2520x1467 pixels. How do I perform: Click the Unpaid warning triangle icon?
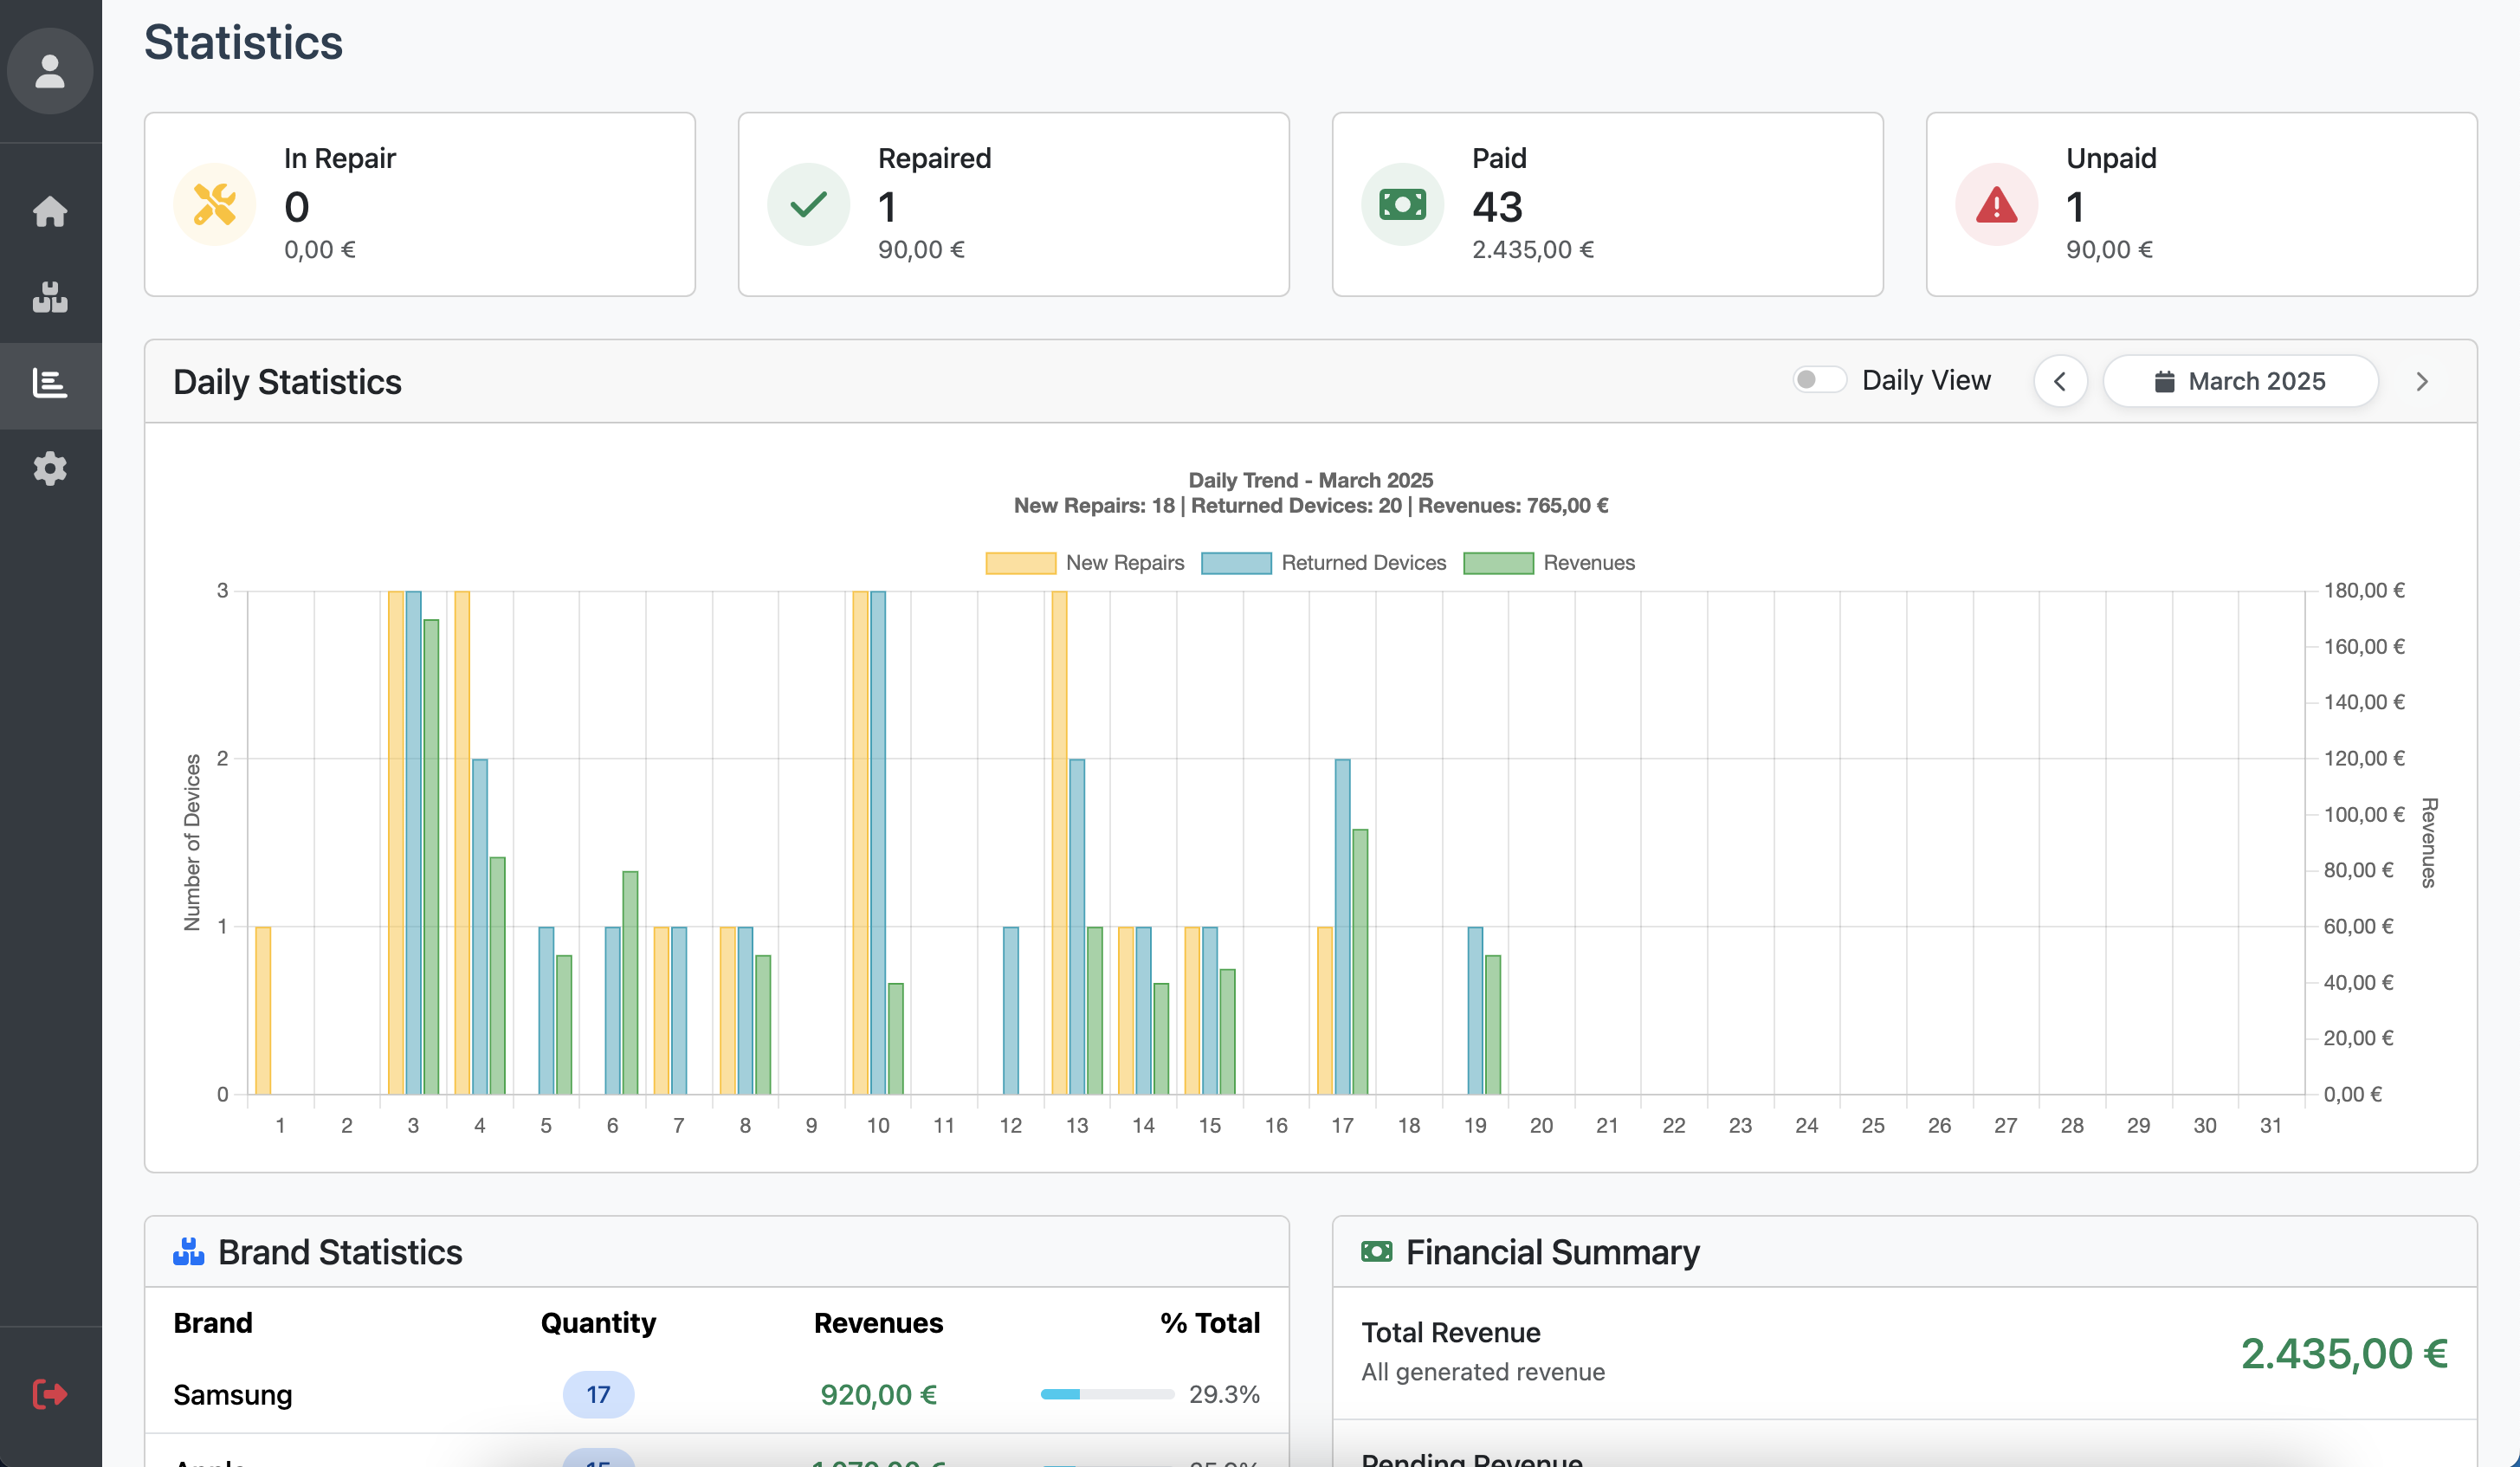[1996, 204]
